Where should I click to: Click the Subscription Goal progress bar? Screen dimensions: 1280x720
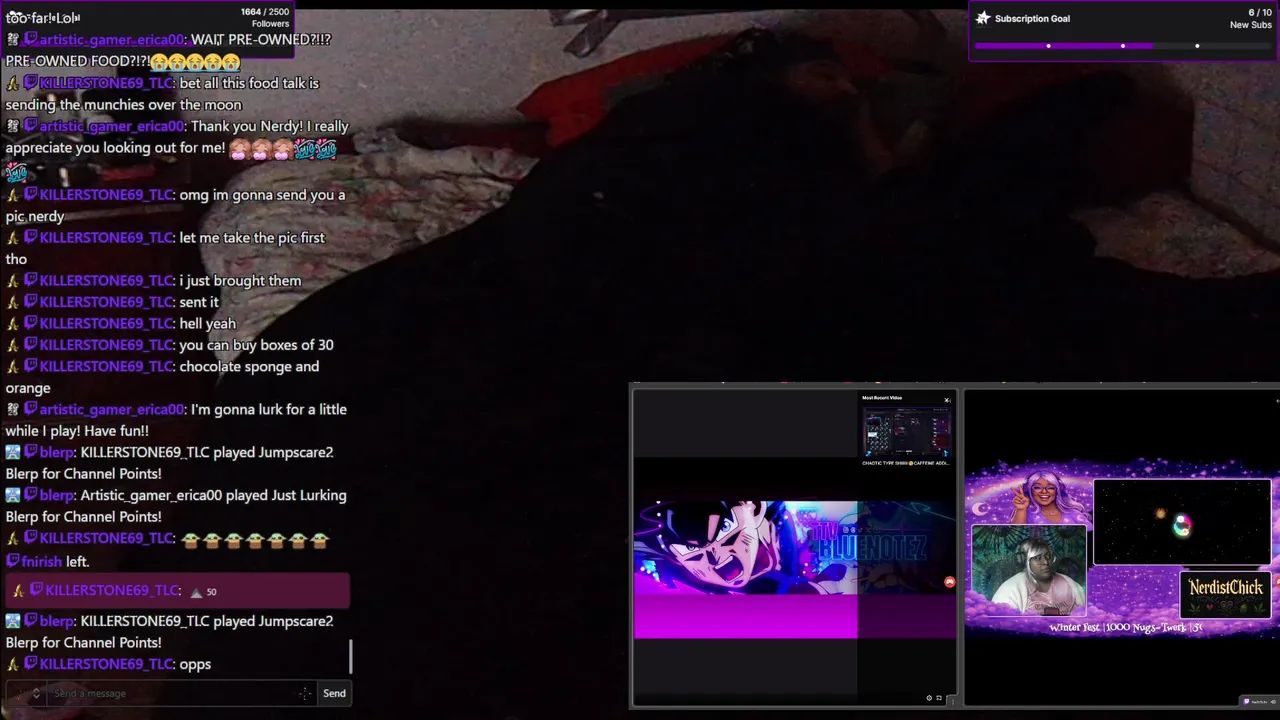[1123, 46]
